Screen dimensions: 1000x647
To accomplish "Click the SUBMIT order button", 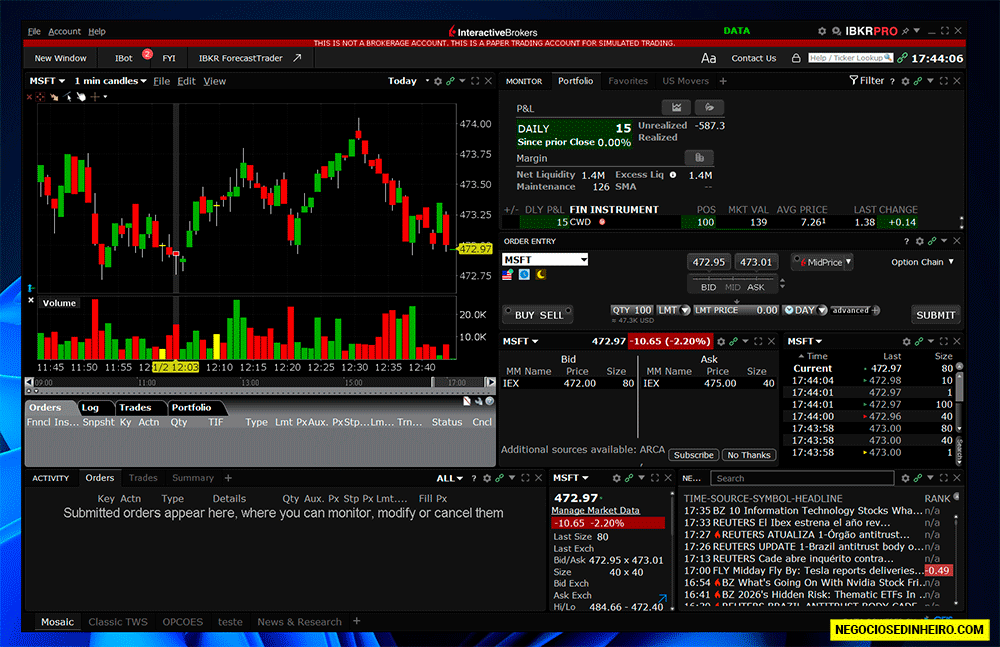I will pos(936,315).
